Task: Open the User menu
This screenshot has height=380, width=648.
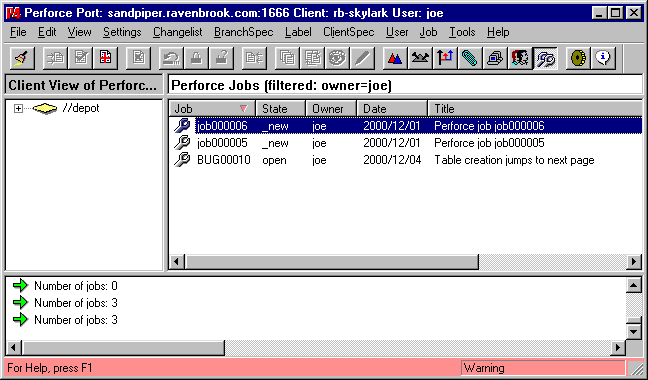Action: pyautogui.click(x=397, y=32)
